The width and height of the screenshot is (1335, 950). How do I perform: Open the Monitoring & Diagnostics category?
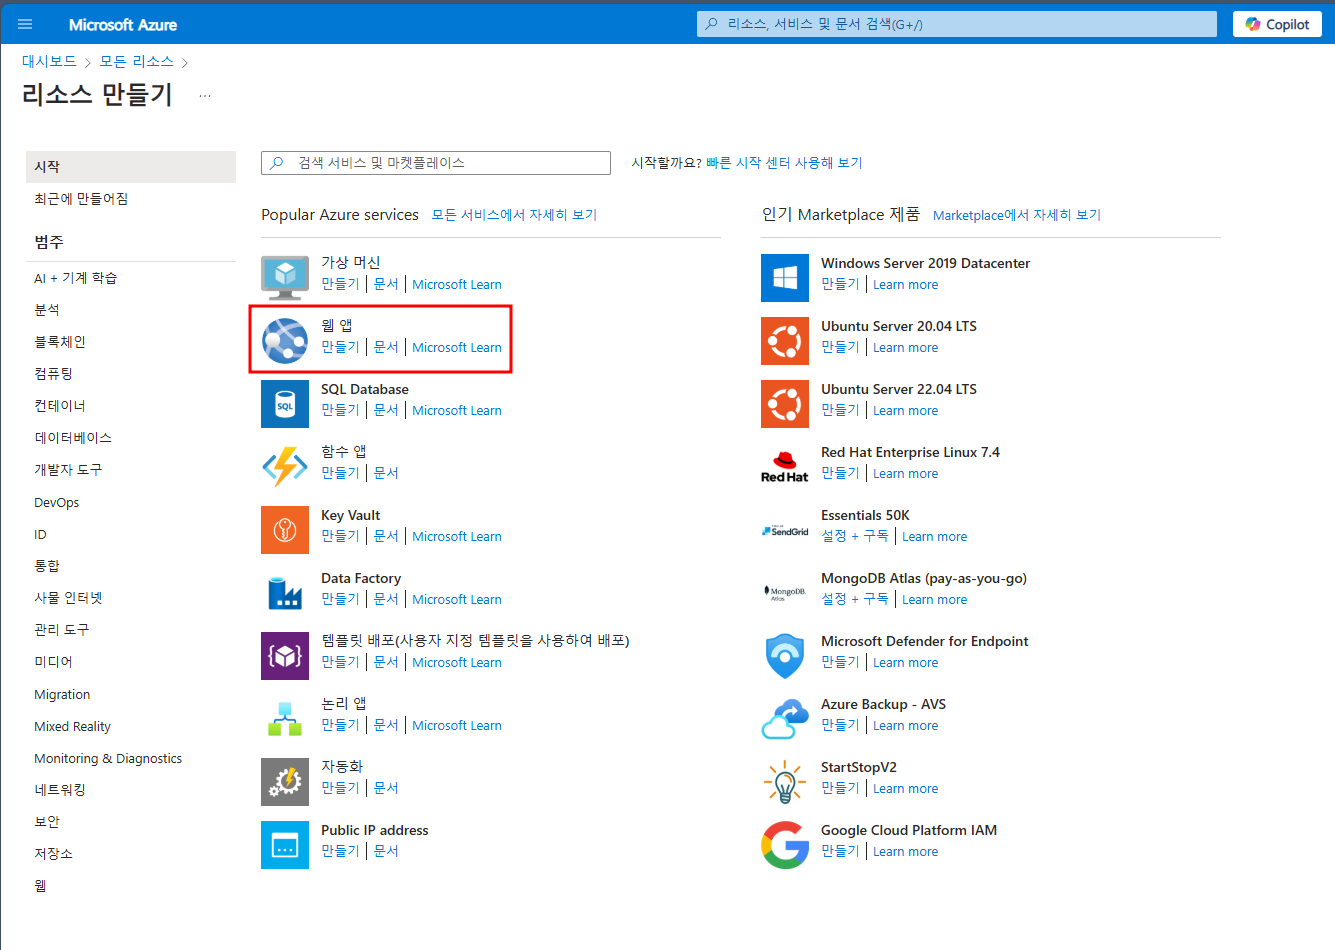click(x=108, y=758)
